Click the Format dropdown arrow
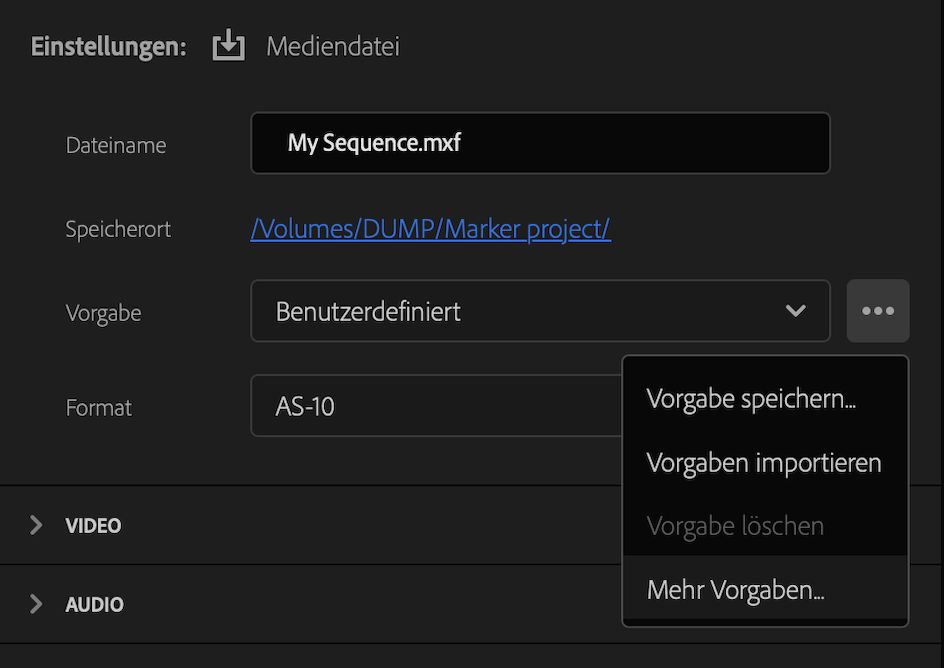Viewport: 944px width, 668px height. pos(600,406)
